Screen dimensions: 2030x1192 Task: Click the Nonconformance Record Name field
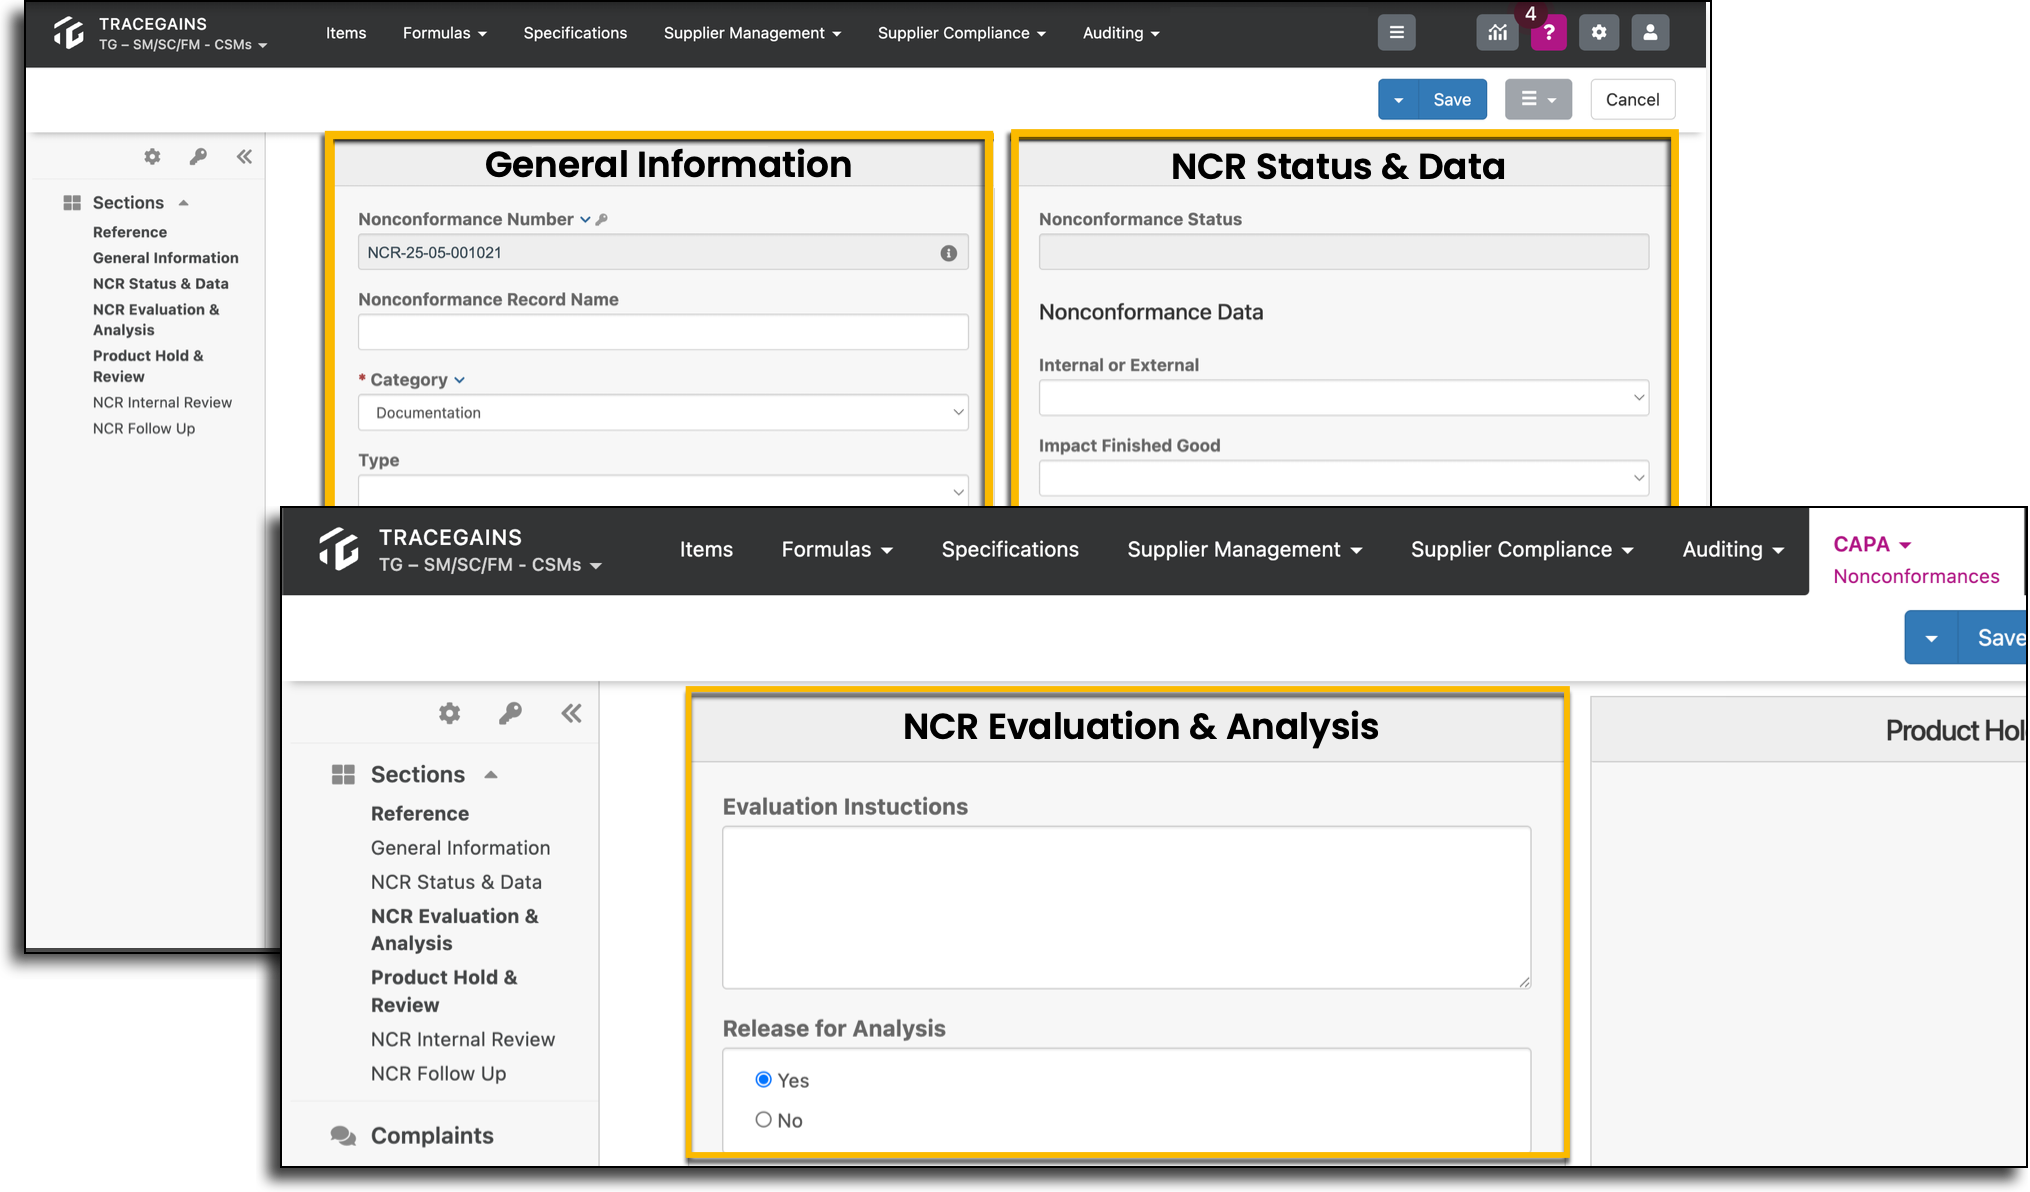click(x=663, y=332)
